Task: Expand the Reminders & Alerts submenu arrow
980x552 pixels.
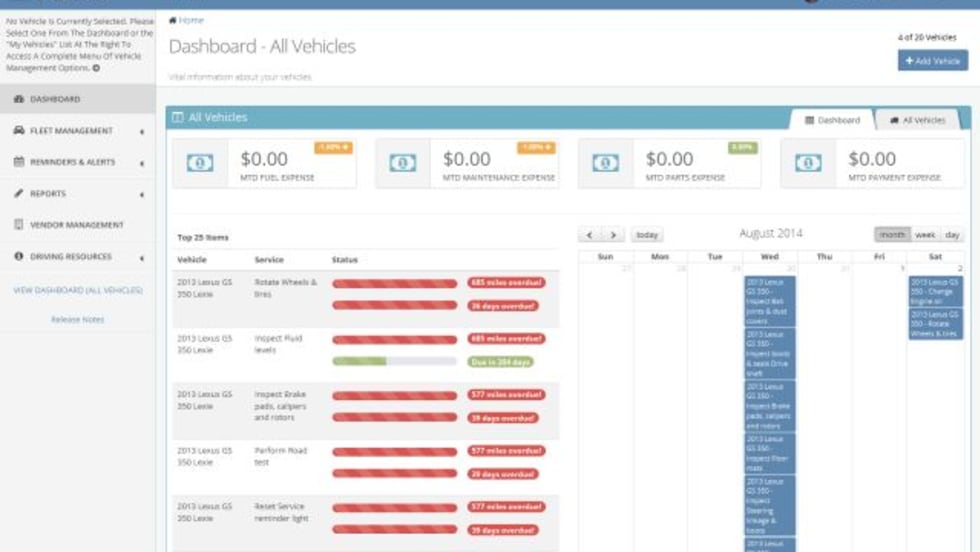Action: tap(141, 163)
